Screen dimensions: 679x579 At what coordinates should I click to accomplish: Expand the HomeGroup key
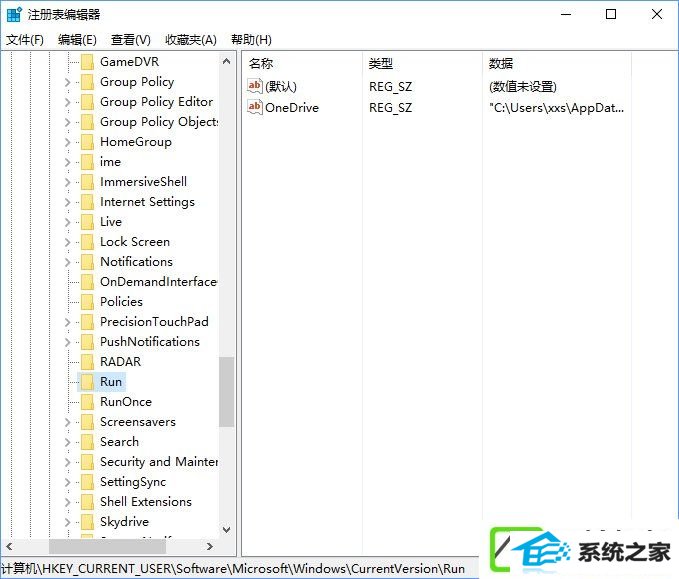click(x=67, y=142)
